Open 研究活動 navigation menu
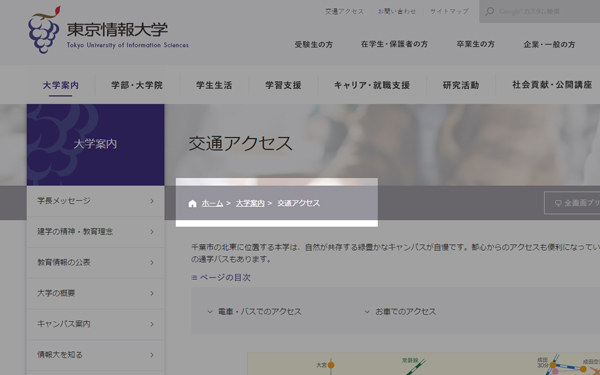The height and width of the screenshot is (375, 600). pyautogui.click(x=461, y=85)
